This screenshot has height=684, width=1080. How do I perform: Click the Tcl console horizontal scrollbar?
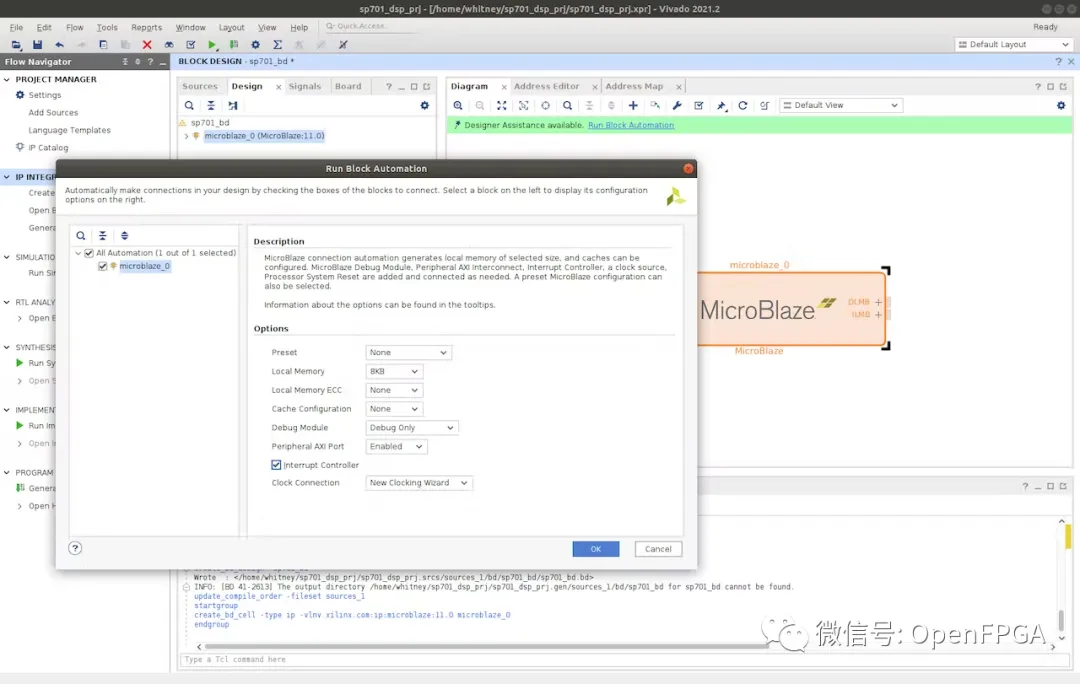[486, 647]
